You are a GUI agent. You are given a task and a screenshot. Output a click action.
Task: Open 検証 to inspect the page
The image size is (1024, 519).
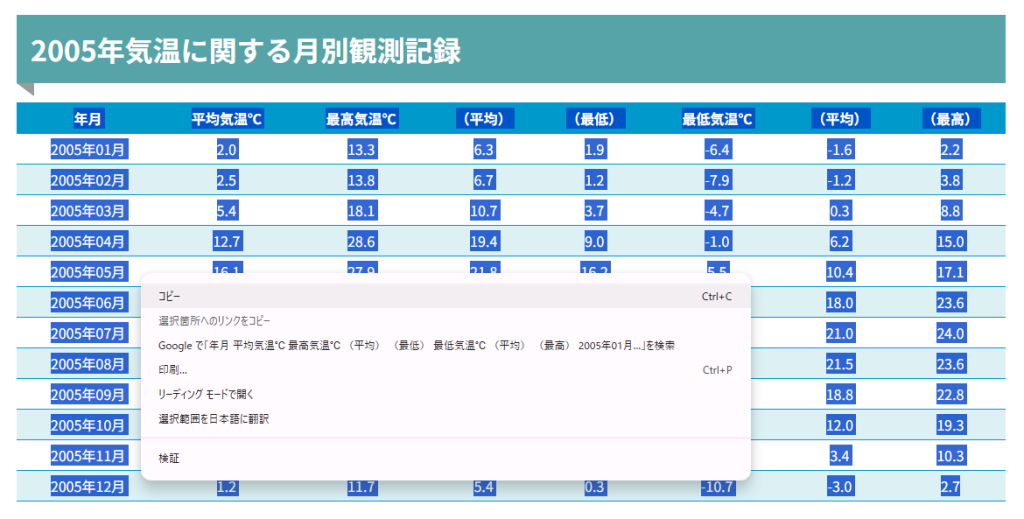169,458
